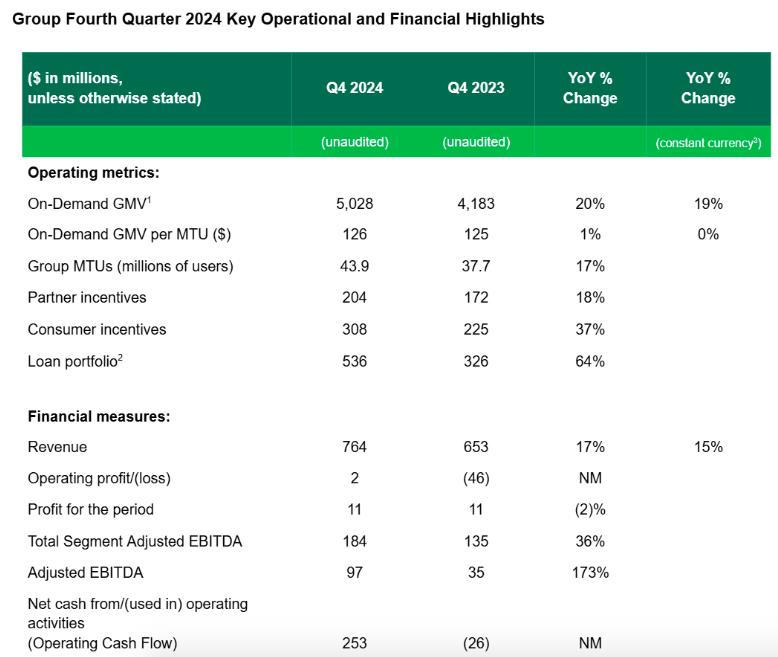Screen dimensions: 778x657
Task: Select the Total Segment Adjusted EBITDA label
Action: [135, 541]
